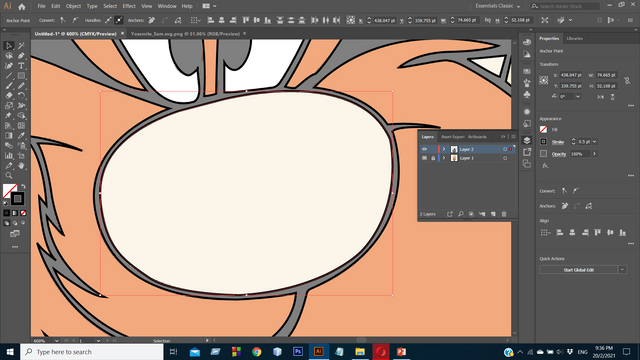Convert anchor to corner in Properties panel
Screen dimensions: 640x360
point(564,191)
